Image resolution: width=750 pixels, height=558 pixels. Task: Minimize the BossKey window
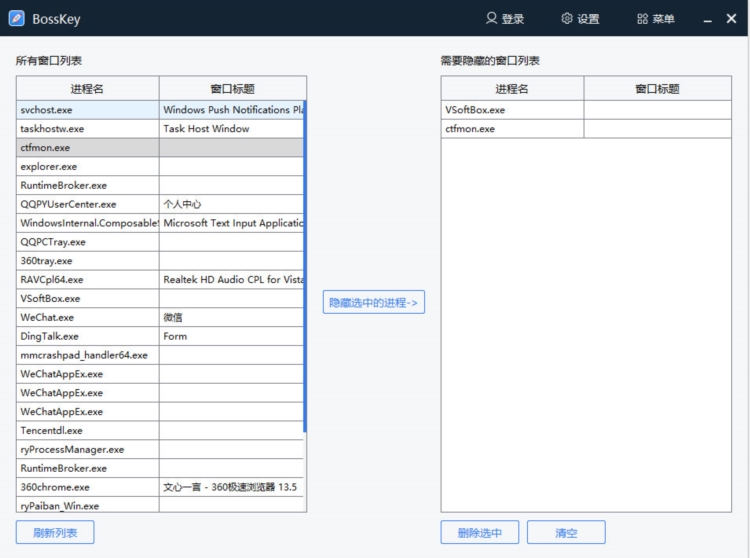pos(707,19)
